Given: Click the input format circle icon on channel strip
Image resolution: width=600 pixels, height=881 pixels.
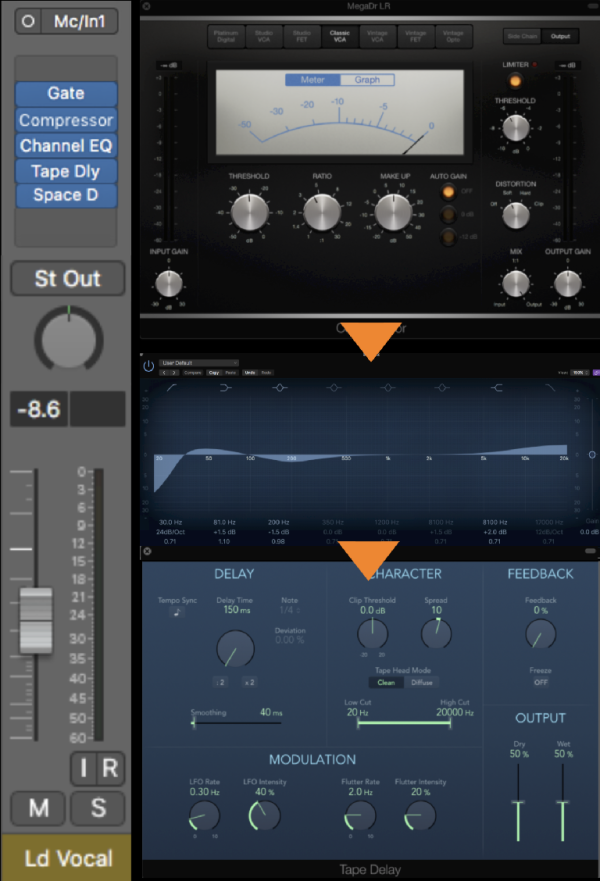Looking at the screenshot, I should tap(28, 21).
